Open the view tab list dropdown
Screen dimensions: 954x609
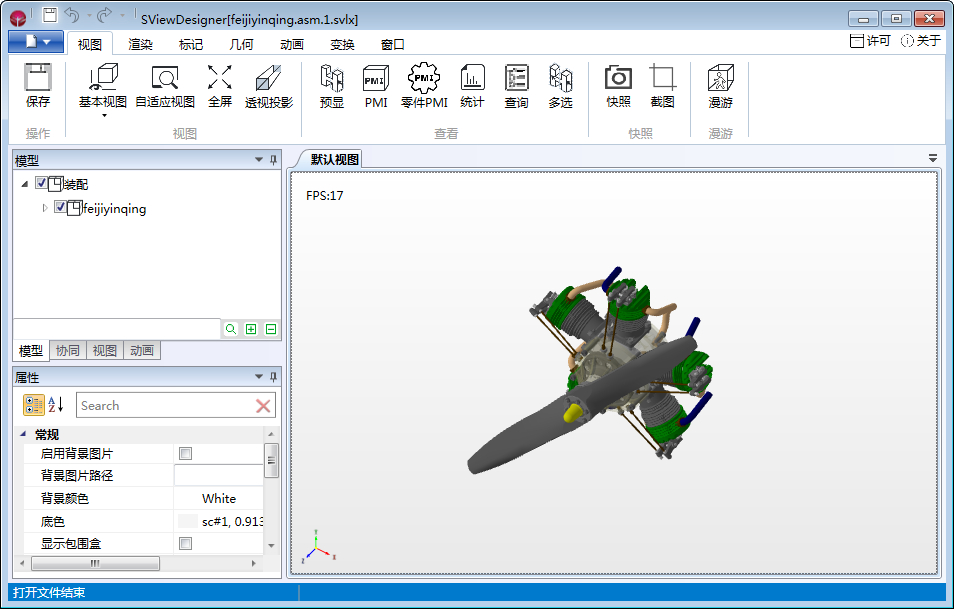933,158
